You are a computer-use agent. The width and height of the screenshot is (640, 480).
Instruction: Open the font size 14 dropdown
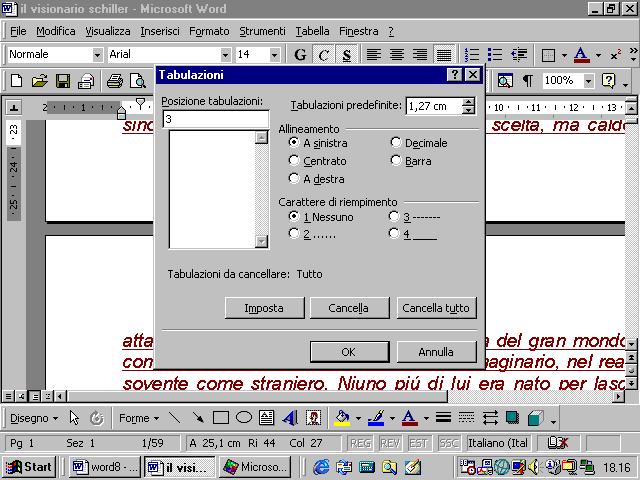[x=275, y=54]
